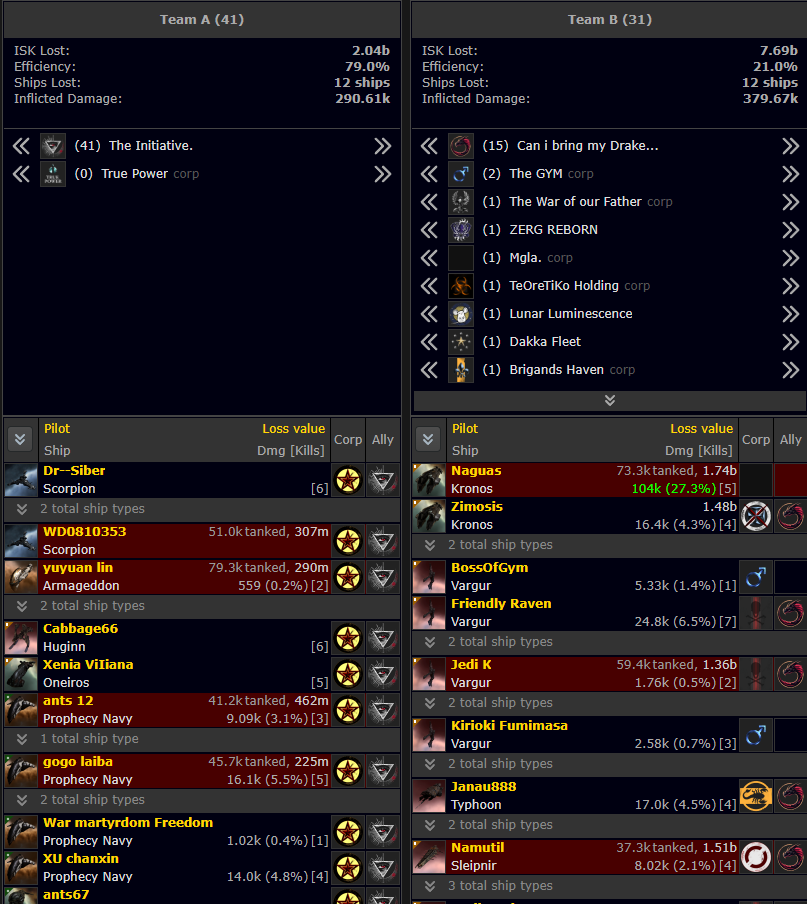Viewport: 807px width, 904px height.
Task: Click Zimosis's alliance icon
Action: tap(790, 516)
